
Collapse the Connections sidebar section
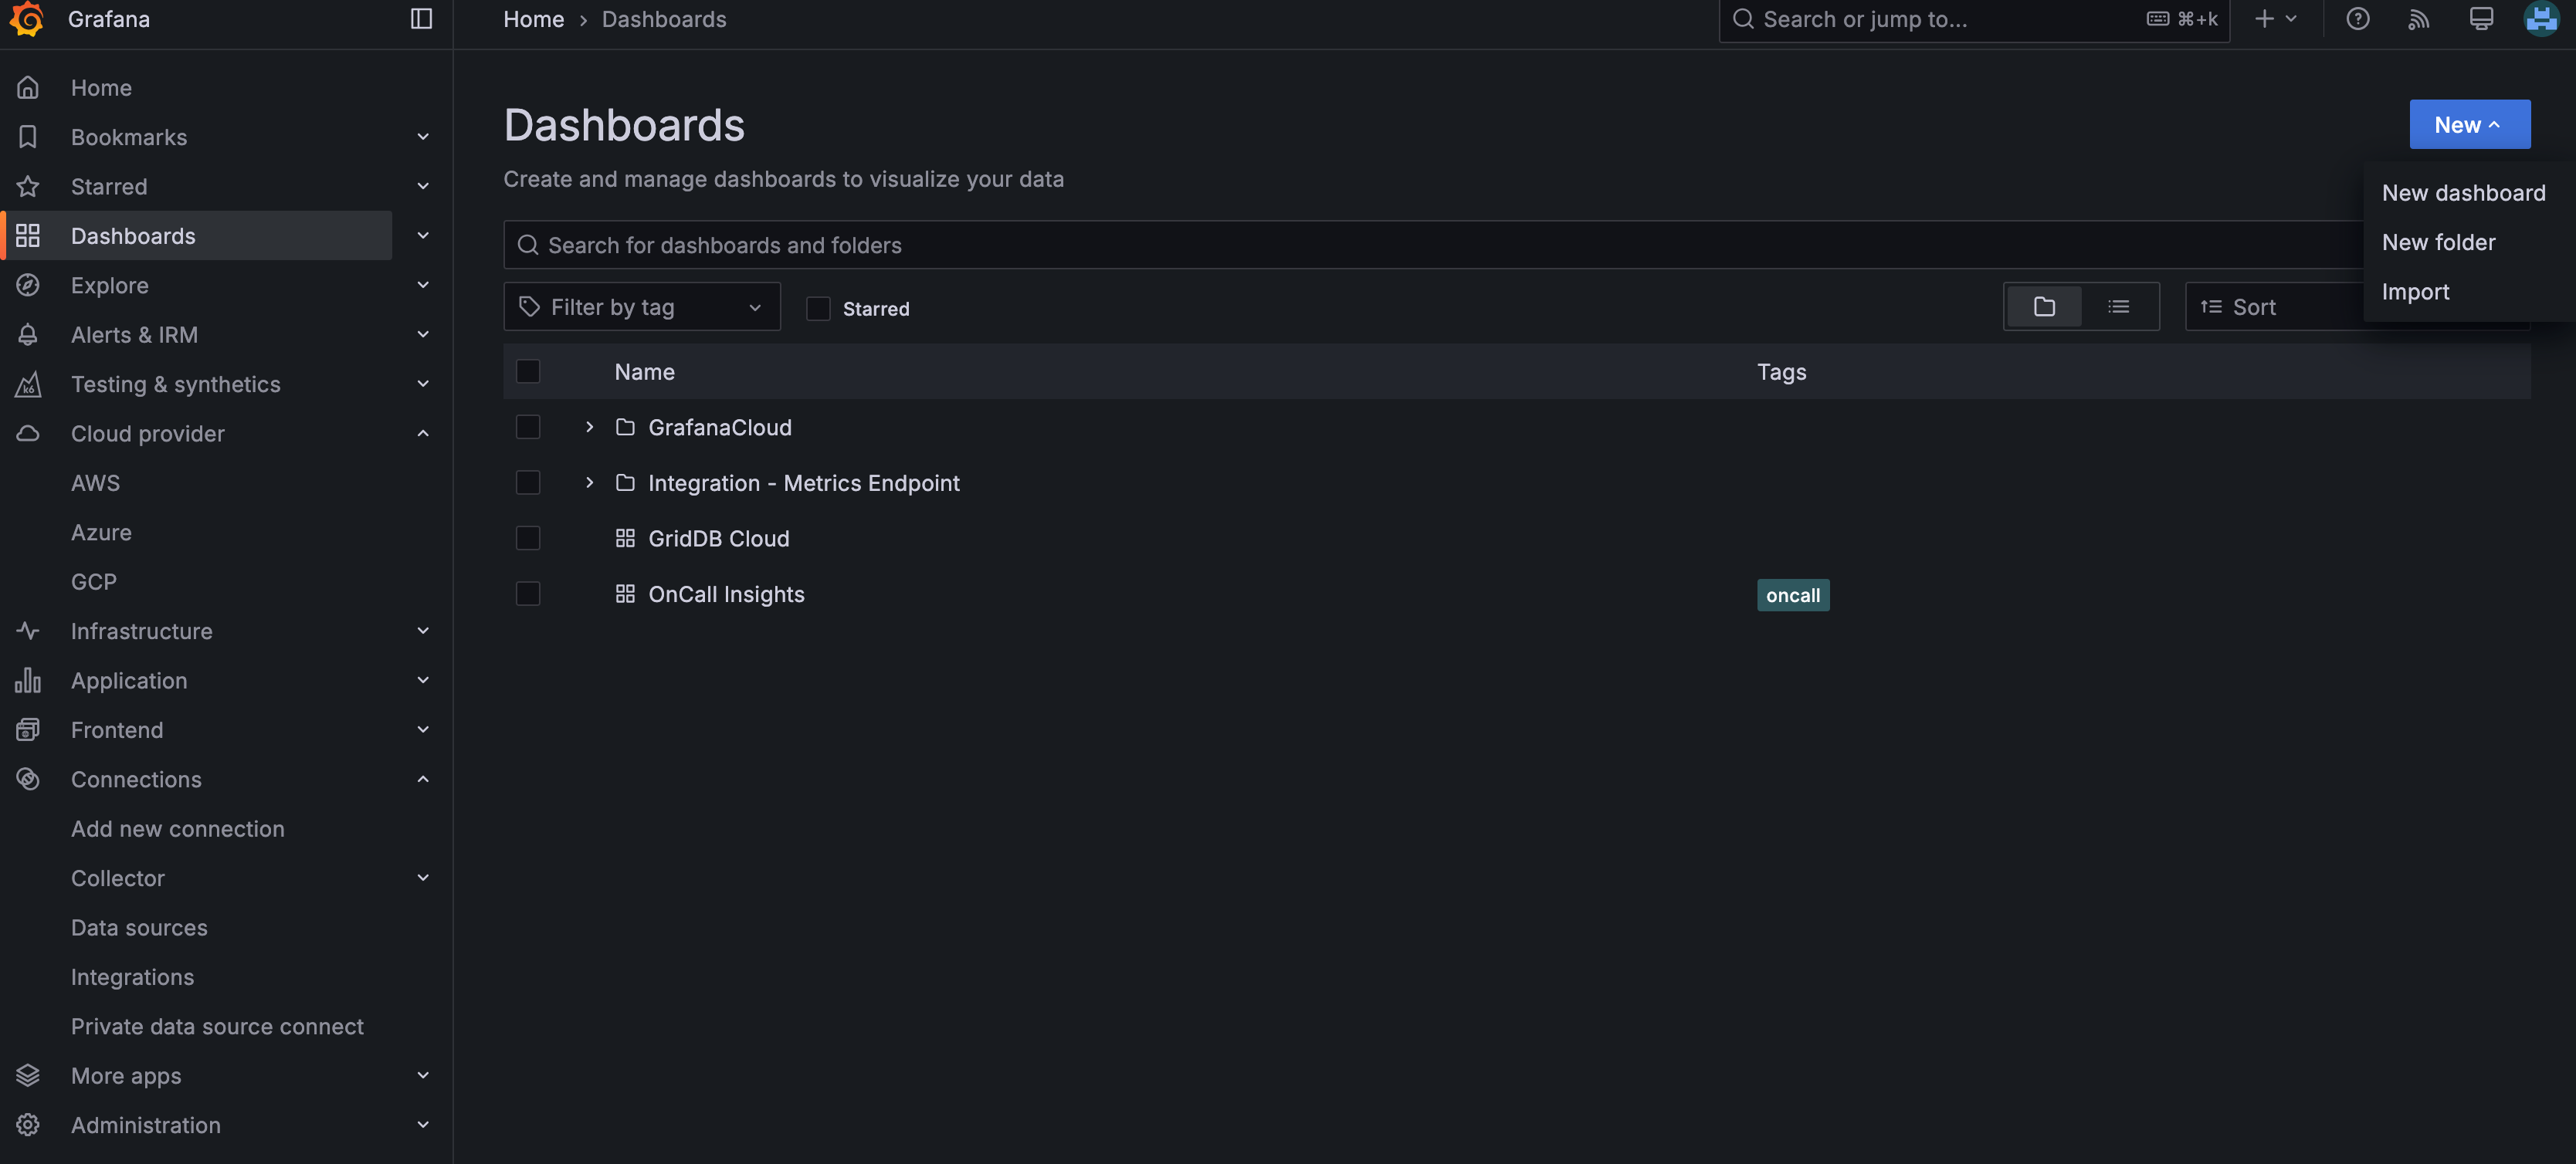pyautogui.click(x=423, y=779)
